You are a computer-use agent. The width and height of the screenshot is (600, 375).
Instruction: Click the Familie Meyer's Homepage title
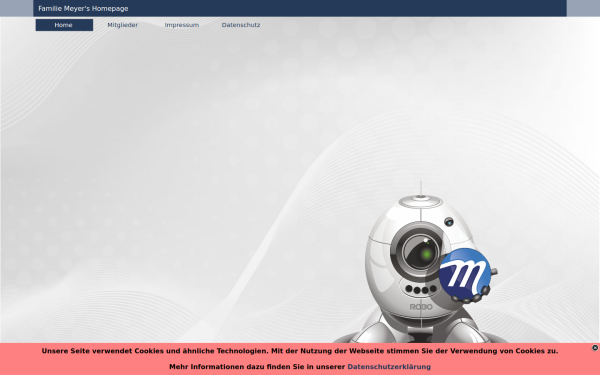pyautogui.click(x=83, y=8)
